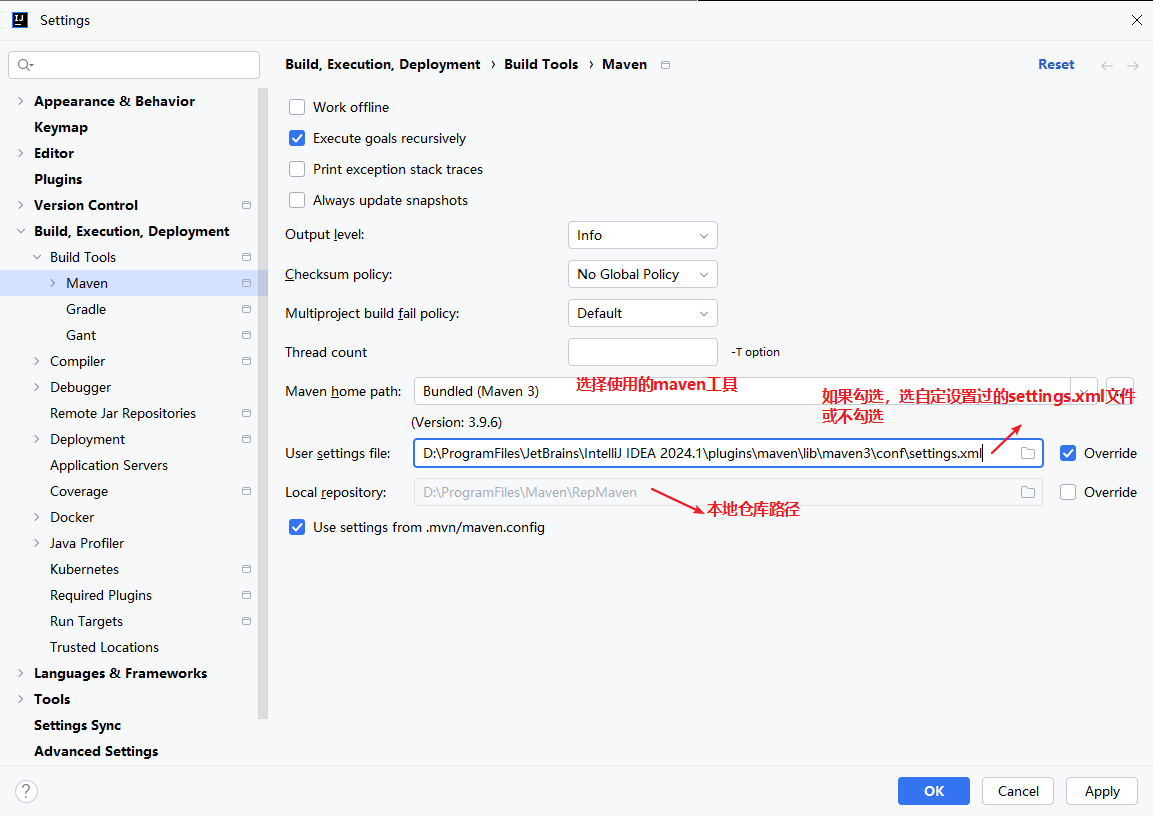The image size is (1153, 816).
Task: Expand the Editor section
Action: (21, 153)
